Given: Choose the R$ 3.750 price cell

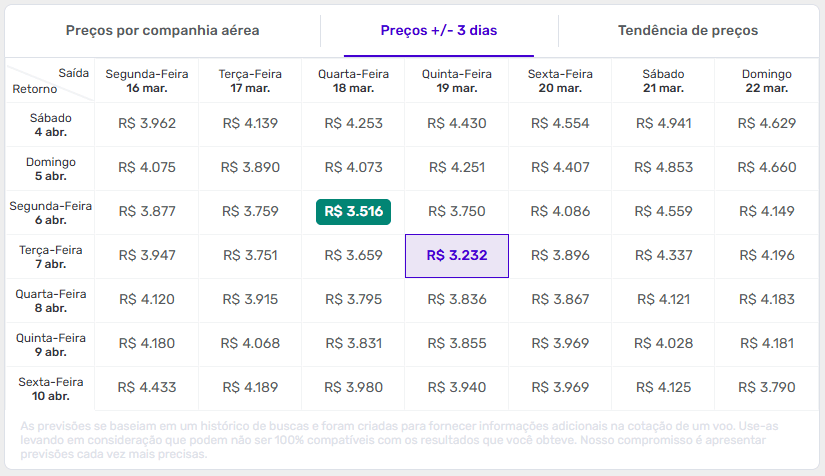Looking at the screenshot, I should pyautogui.click(x=457, y=211).
